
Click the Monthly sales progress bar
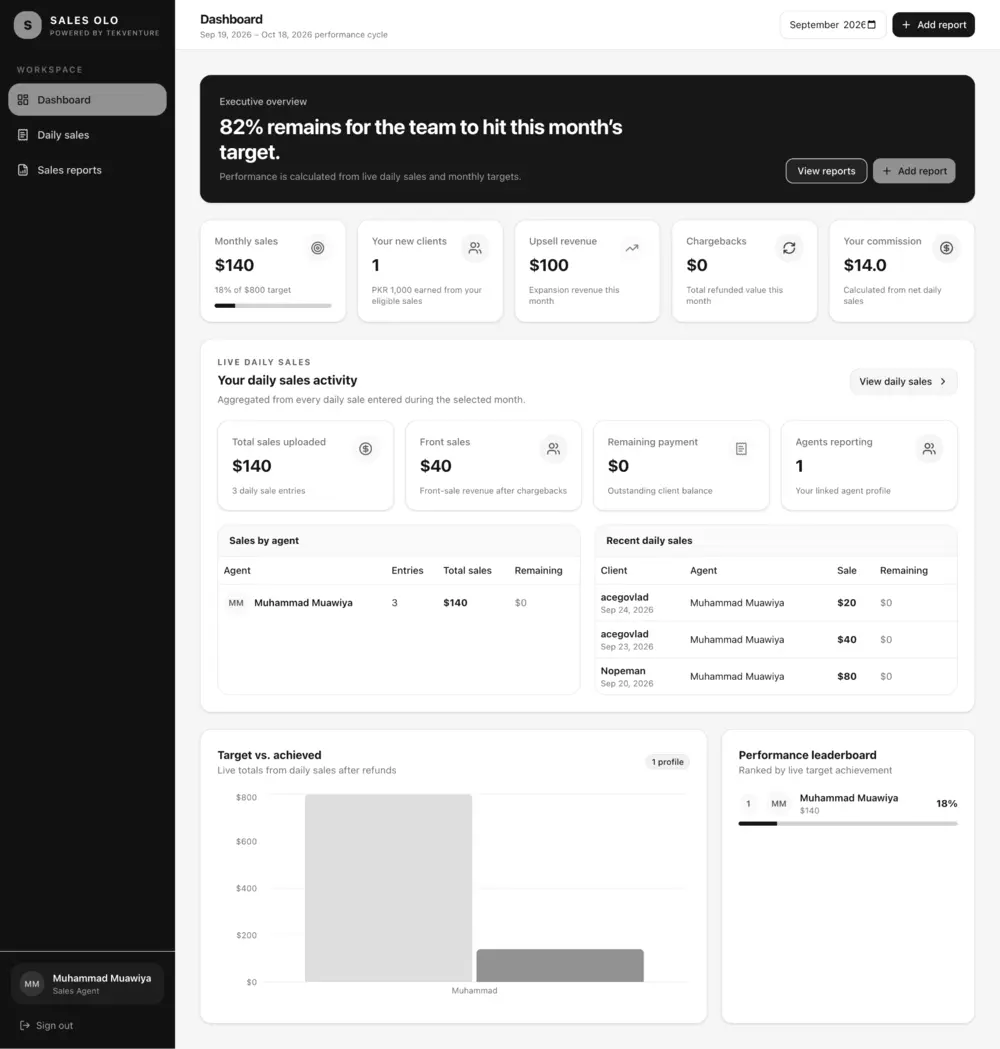point(273,306)
